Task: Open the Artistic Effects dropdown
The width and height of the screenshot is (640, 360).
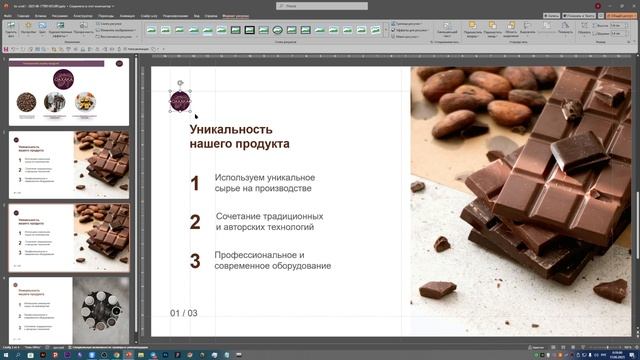Action: 60,29
